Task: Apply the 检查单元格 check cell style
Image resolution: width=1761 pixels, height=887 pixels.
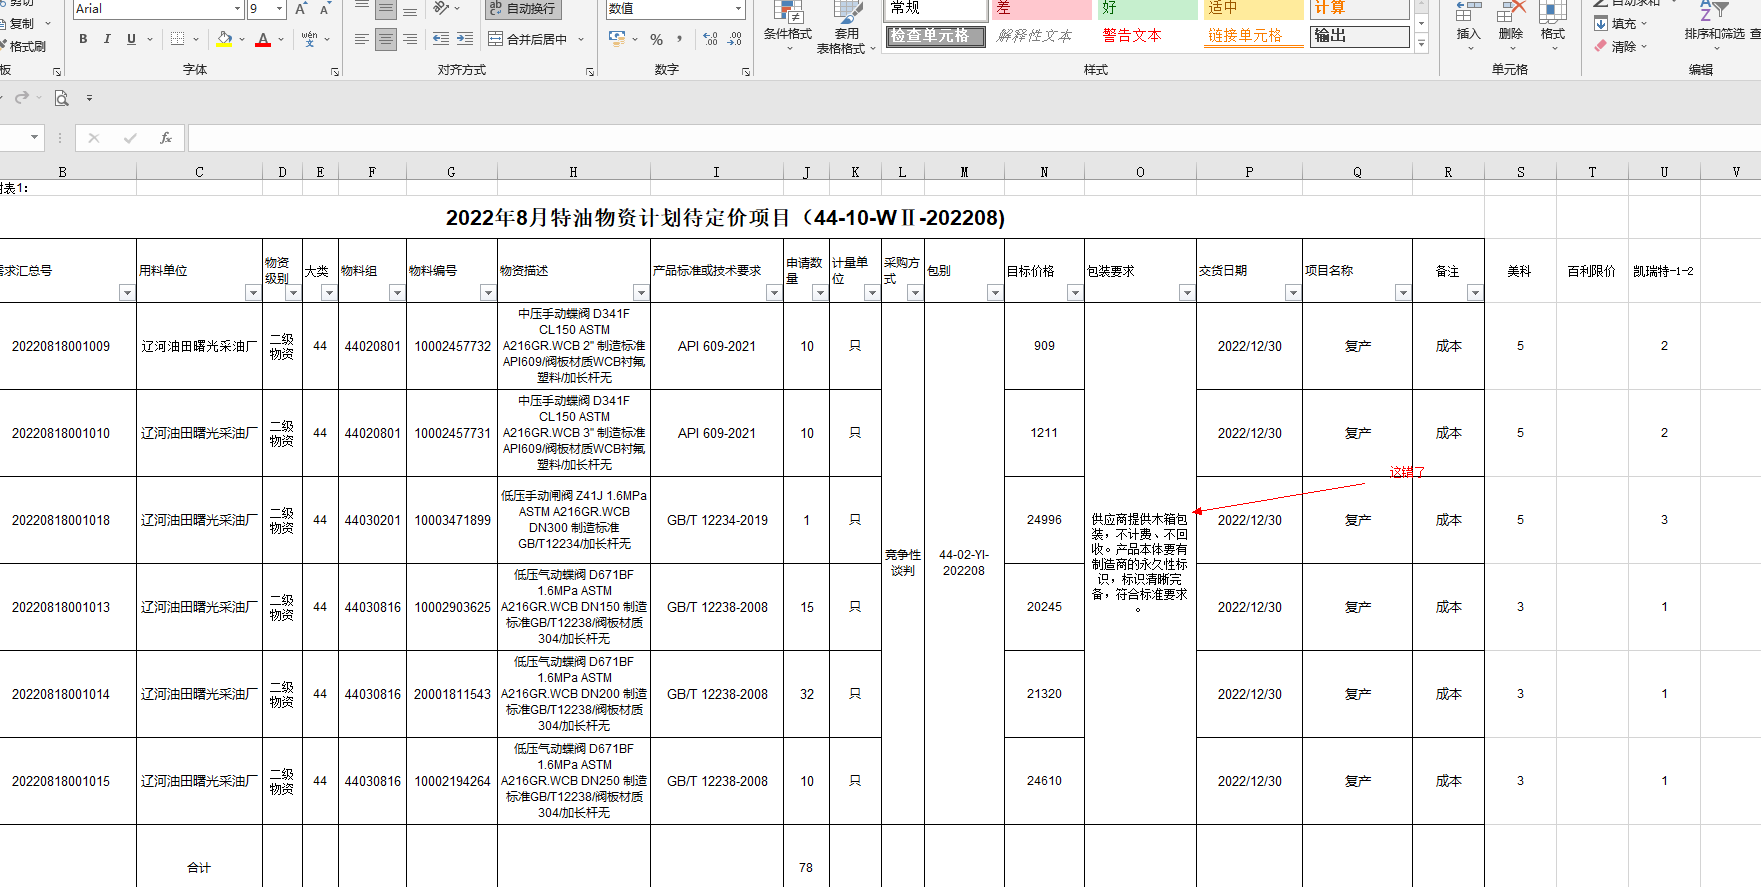Action: pos(936,36)
